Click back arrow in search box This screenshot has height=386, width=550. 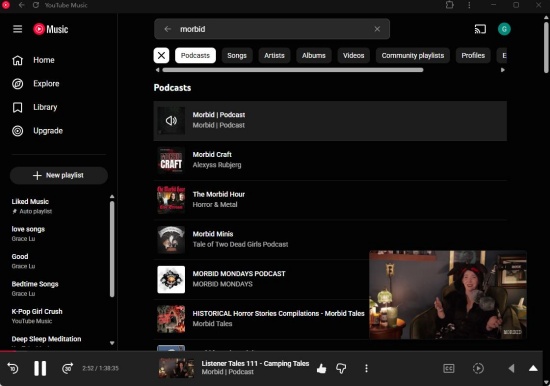coord(168,29)
